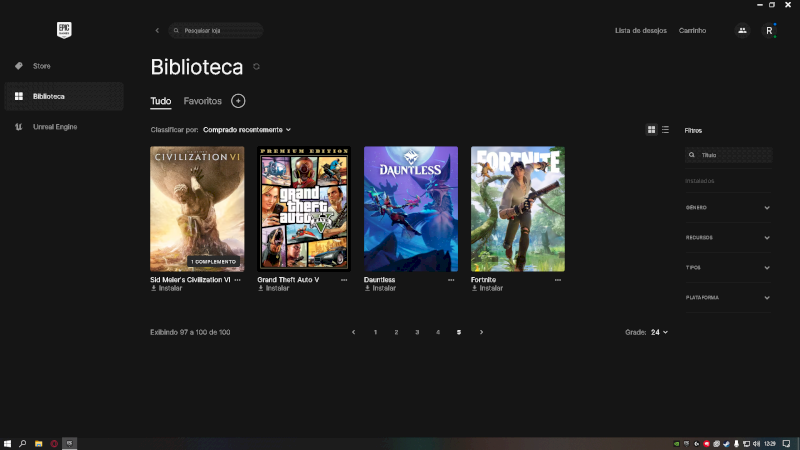Screen dimensions: 800x450
Task: Add a new collection with plus button
Action: click(x=238, y=101)
